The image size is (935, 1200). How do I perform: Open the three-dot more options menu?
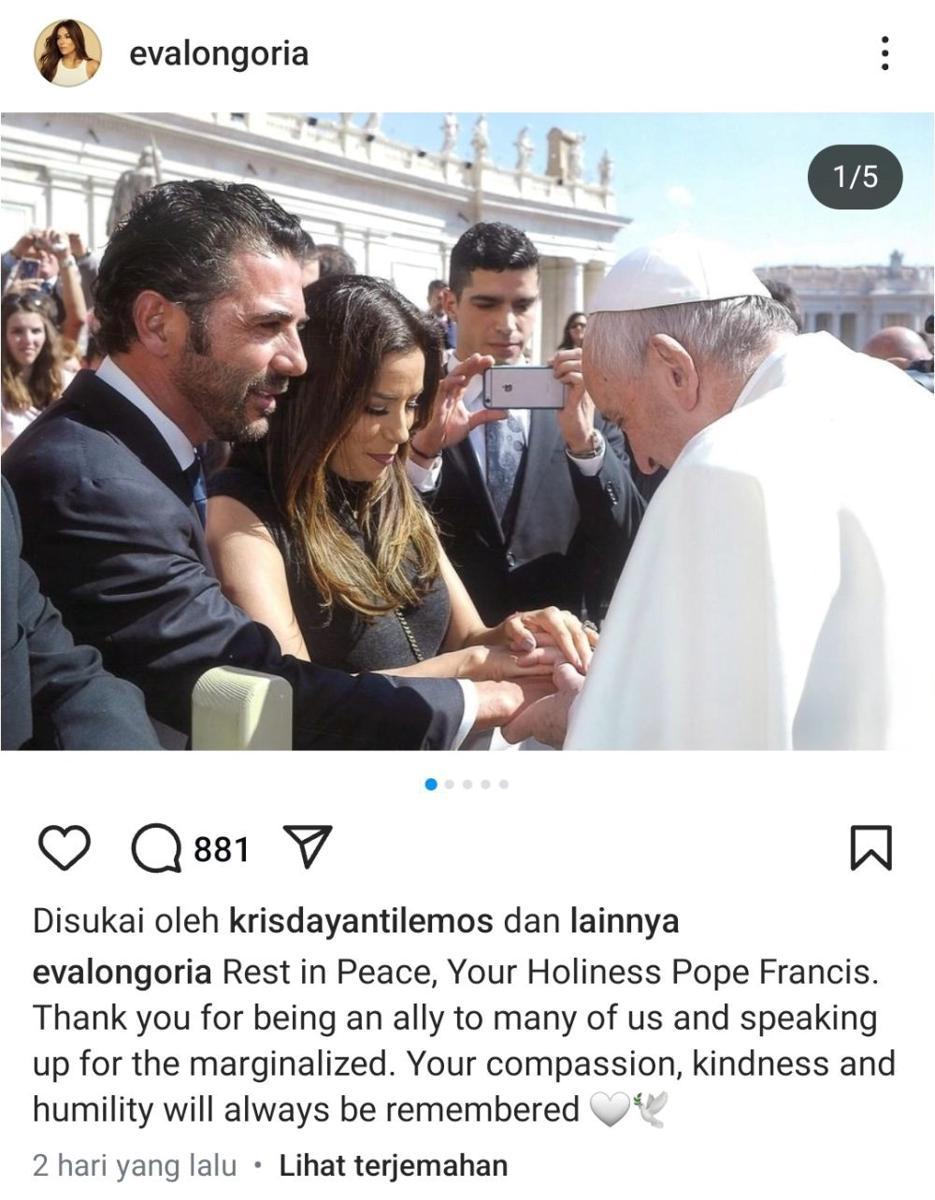(x=884, y=53)
